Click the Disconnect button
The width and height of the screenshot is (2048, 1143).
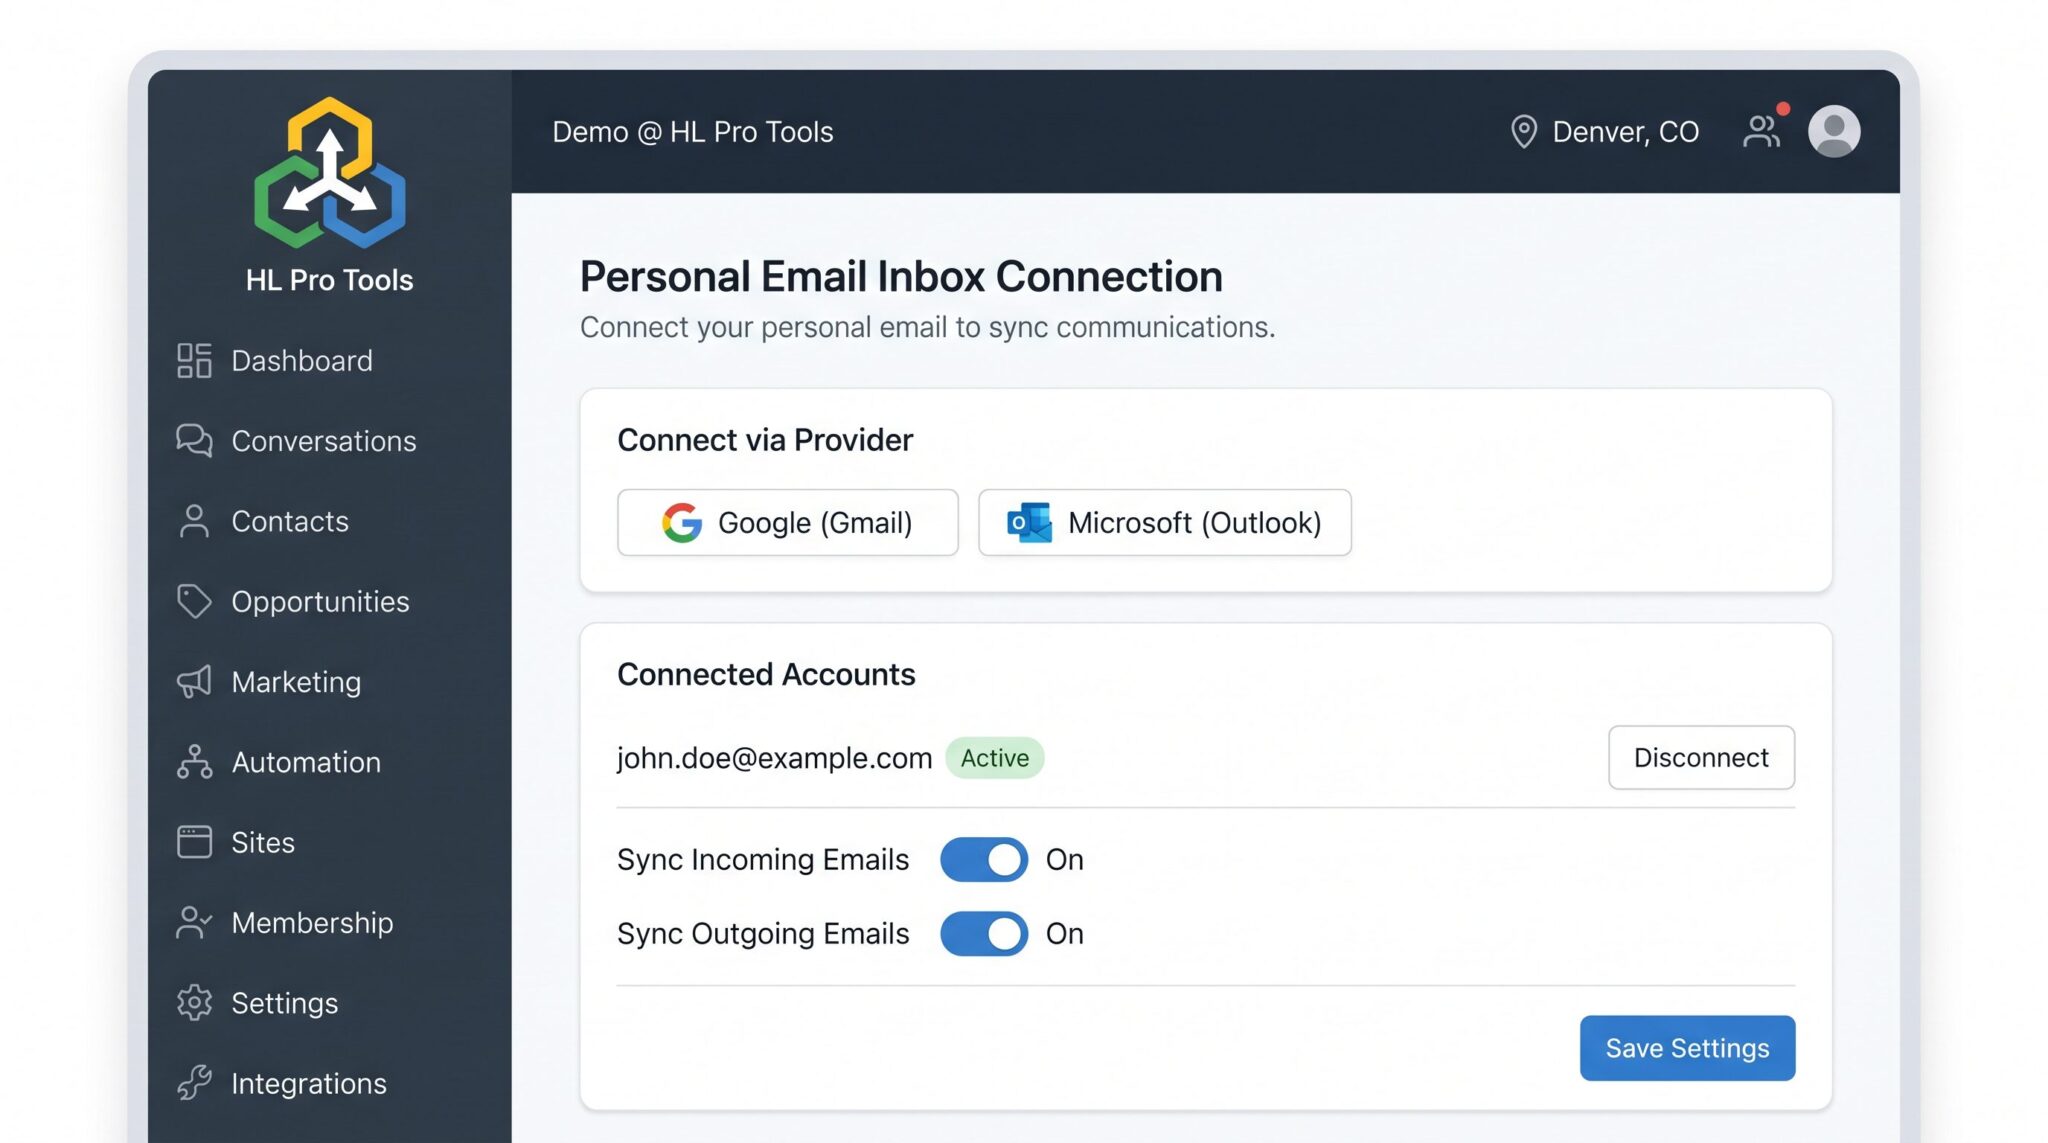(x=1701, y=757)
